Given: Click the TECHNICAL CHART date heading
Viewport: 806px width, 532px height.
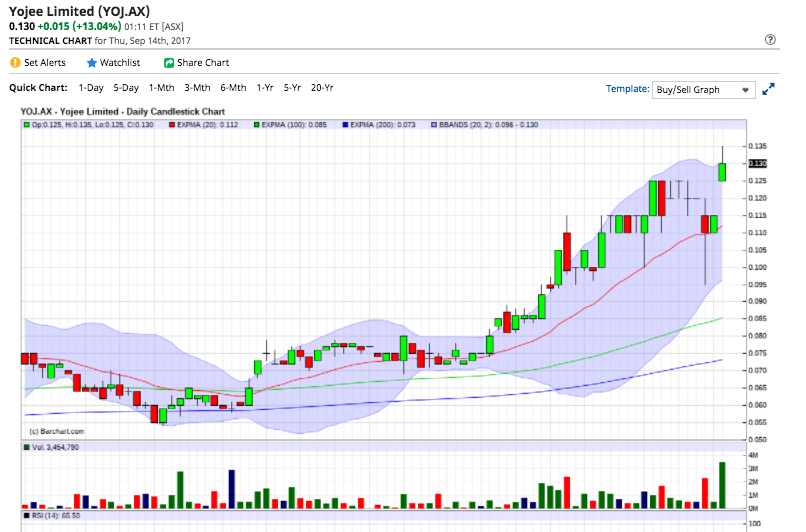Looking at the screenshot, I should 100,41.
